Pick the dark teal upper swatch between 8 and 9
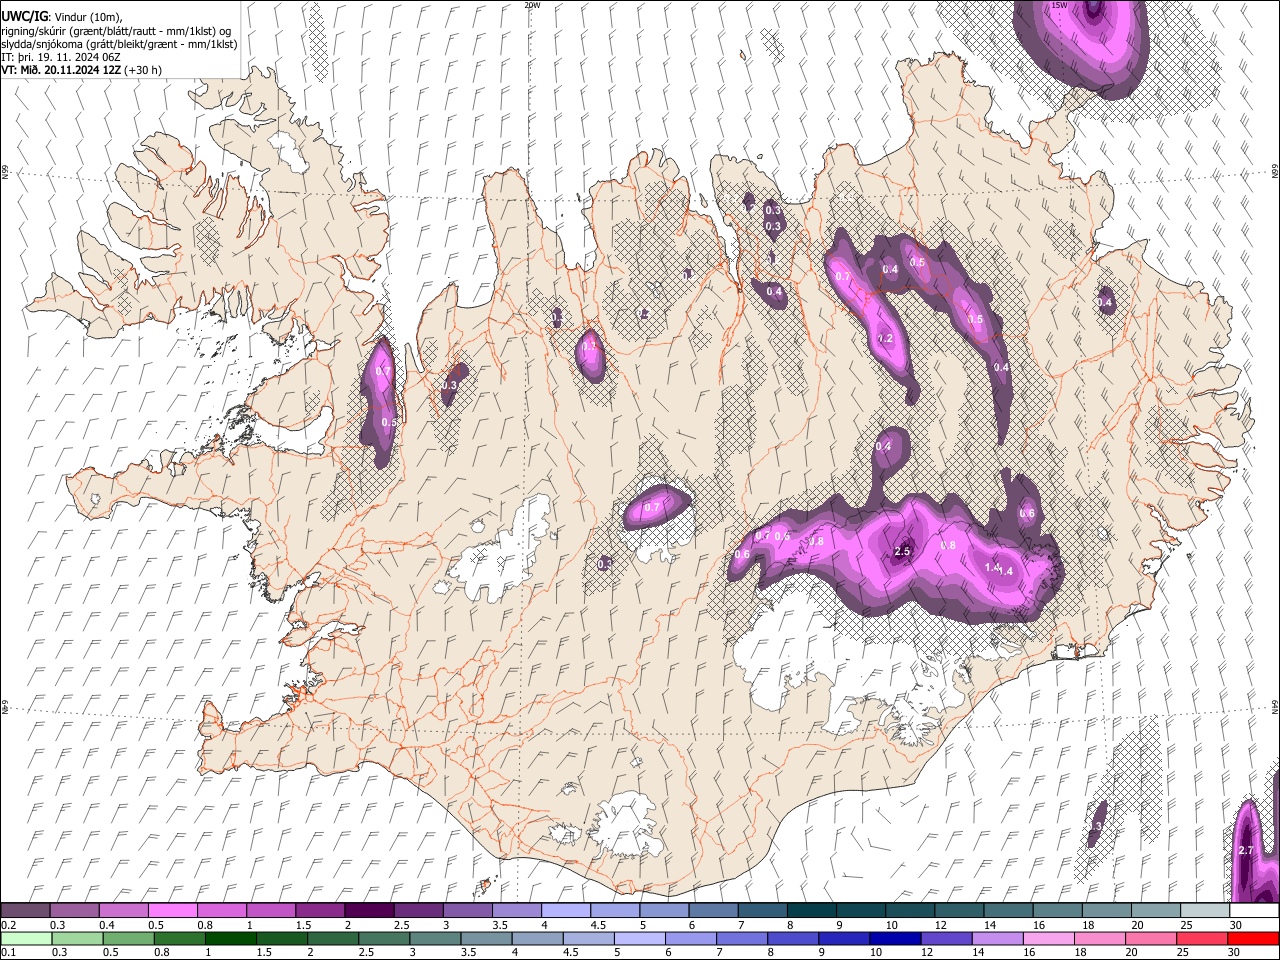 pyautogui.click(x=812, y=911)
